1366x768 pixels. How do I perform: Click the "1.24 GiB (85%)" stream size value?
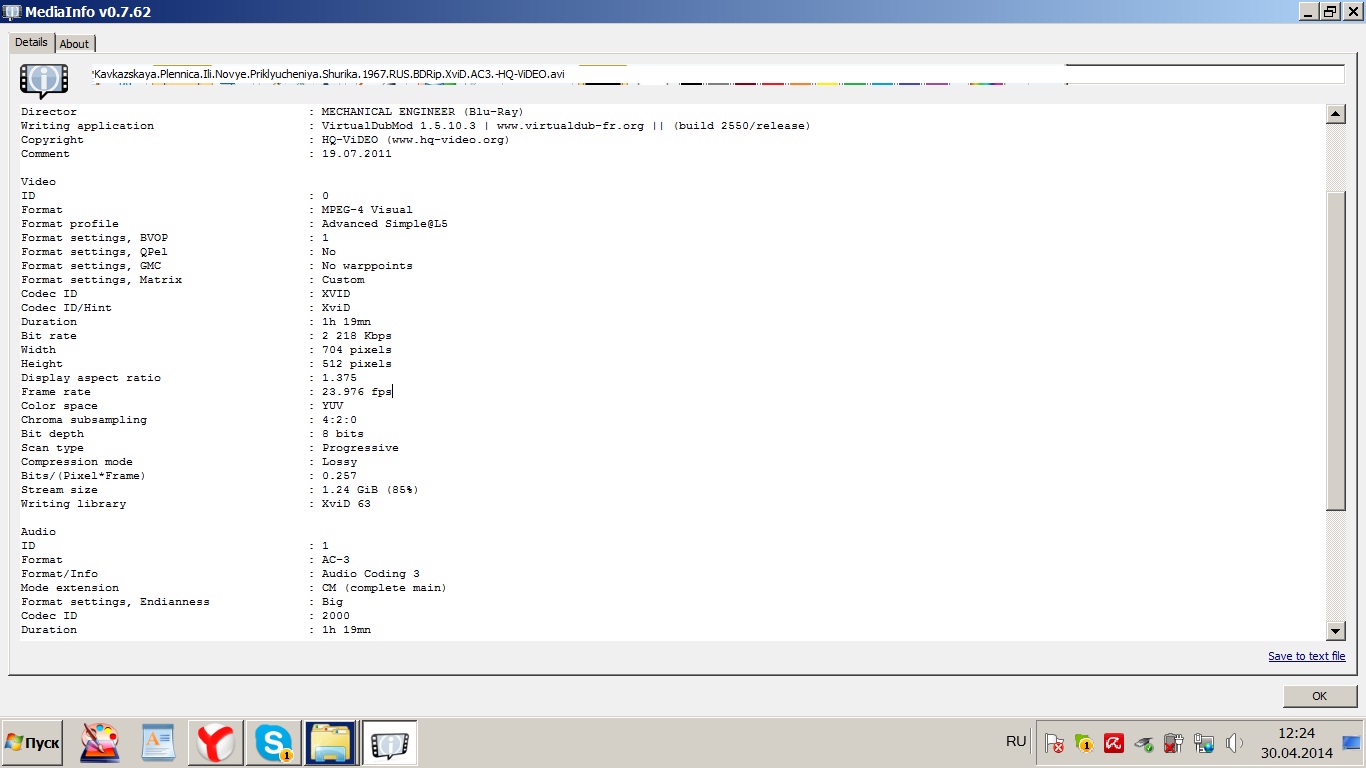tap(370, 490)
